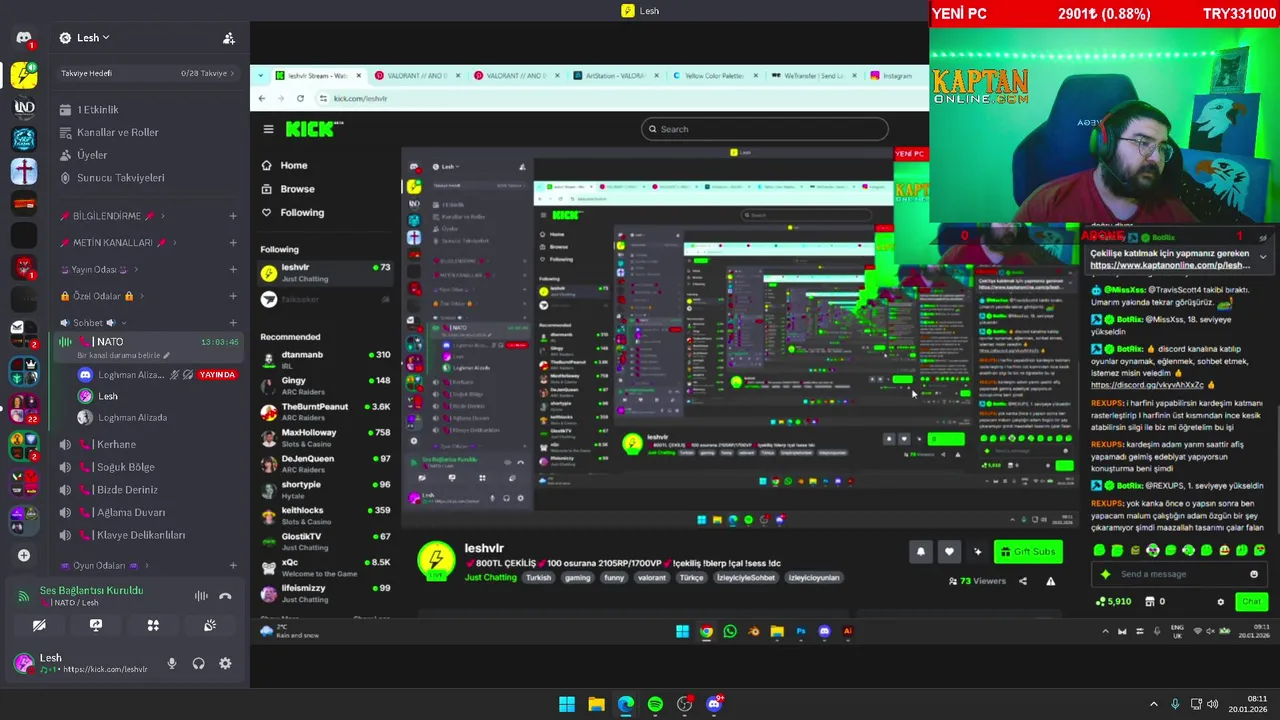The height and width of the screenshot is (720, 1280).
Task: Open the recommended channel TheBurntPeanut
Action: pos(325,411)
